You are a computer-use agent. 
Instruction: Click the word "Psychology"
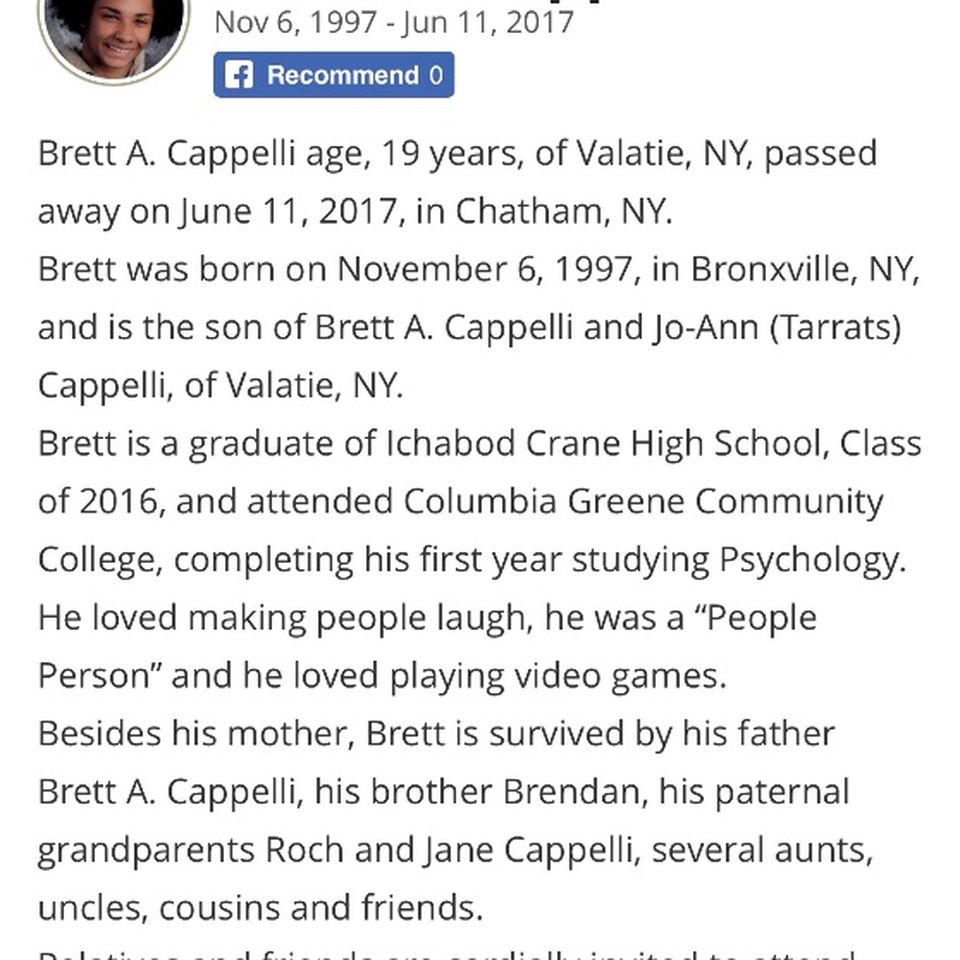[812, 560]
